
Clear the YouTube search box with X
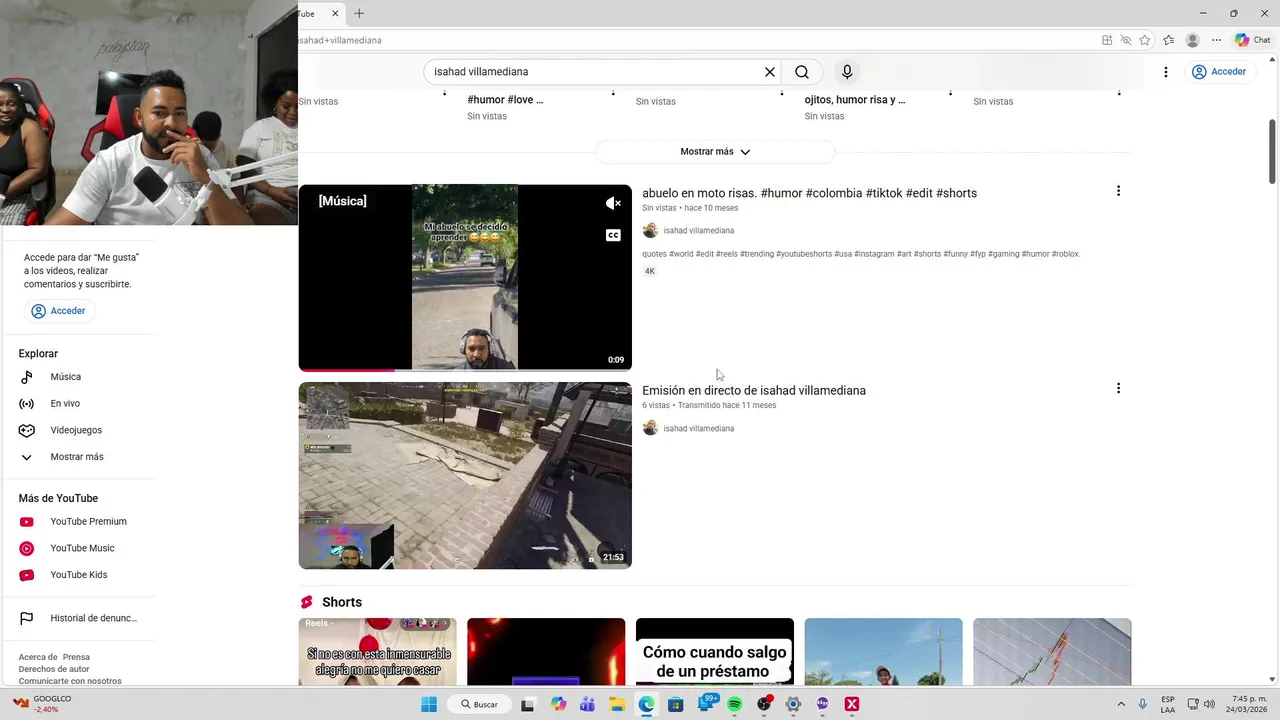[x=770, y=72]
